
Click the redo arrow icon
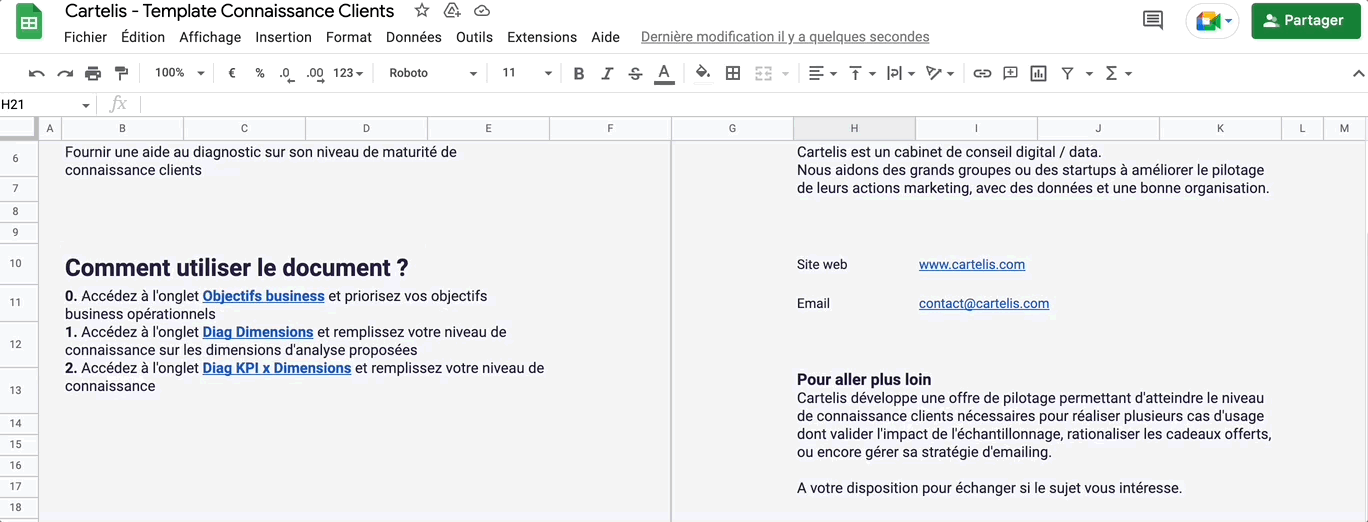pos(65,73)
